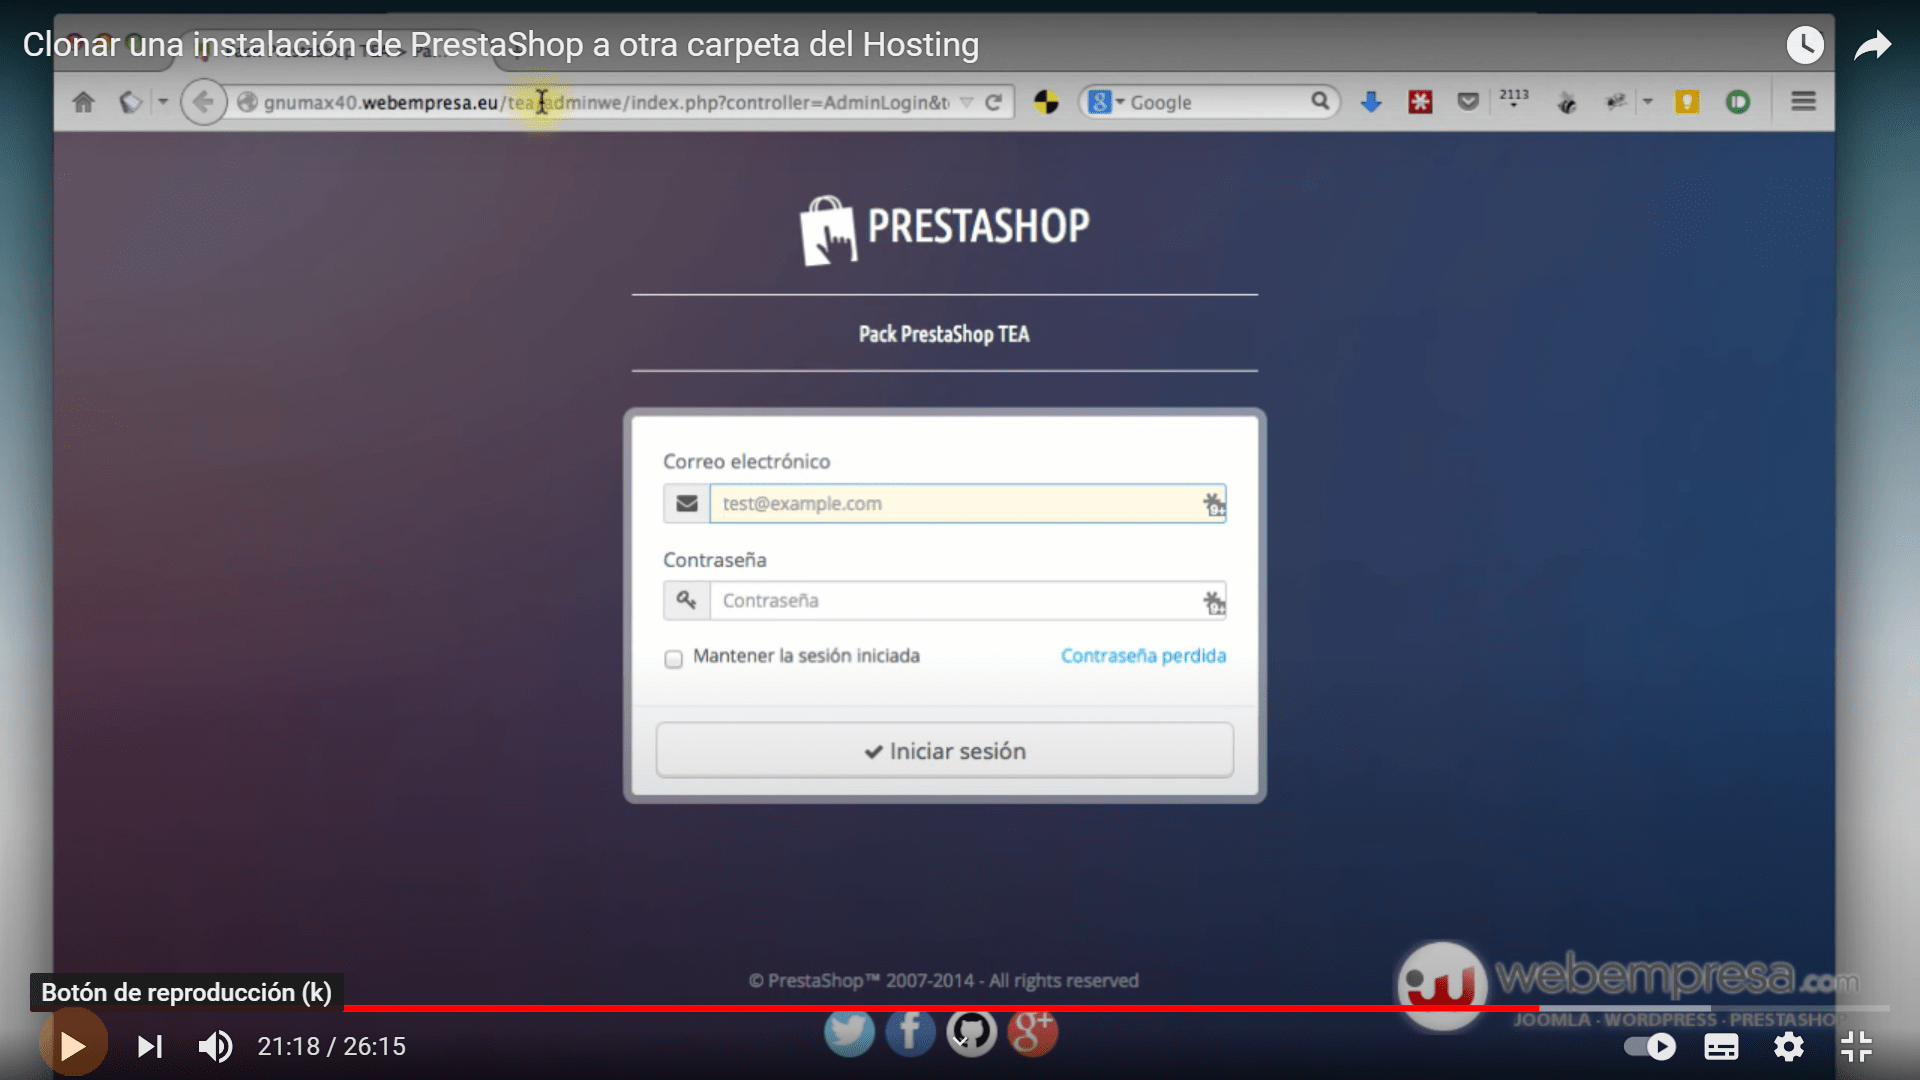
Task: Check Mantener la sesión iniciada
Action: tap(673, 659)
